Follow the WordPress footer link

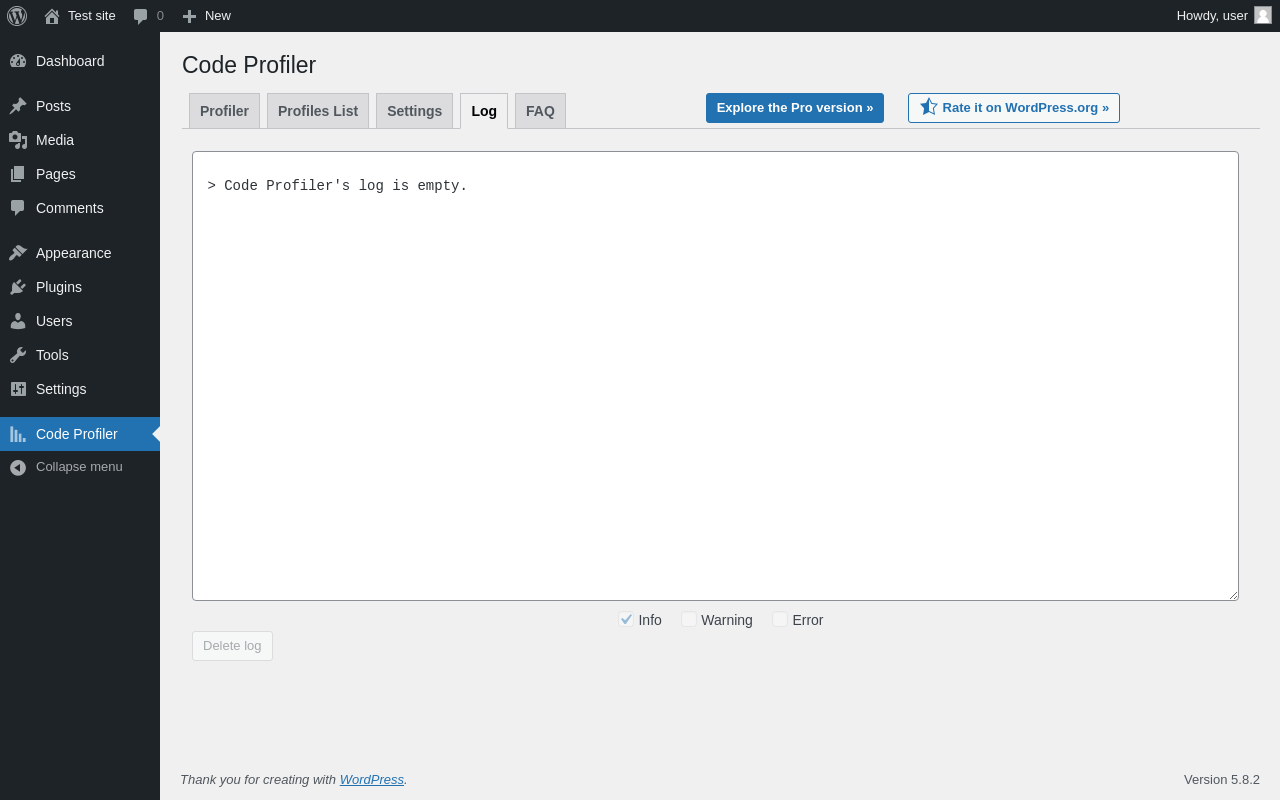(x=372, y=779)
